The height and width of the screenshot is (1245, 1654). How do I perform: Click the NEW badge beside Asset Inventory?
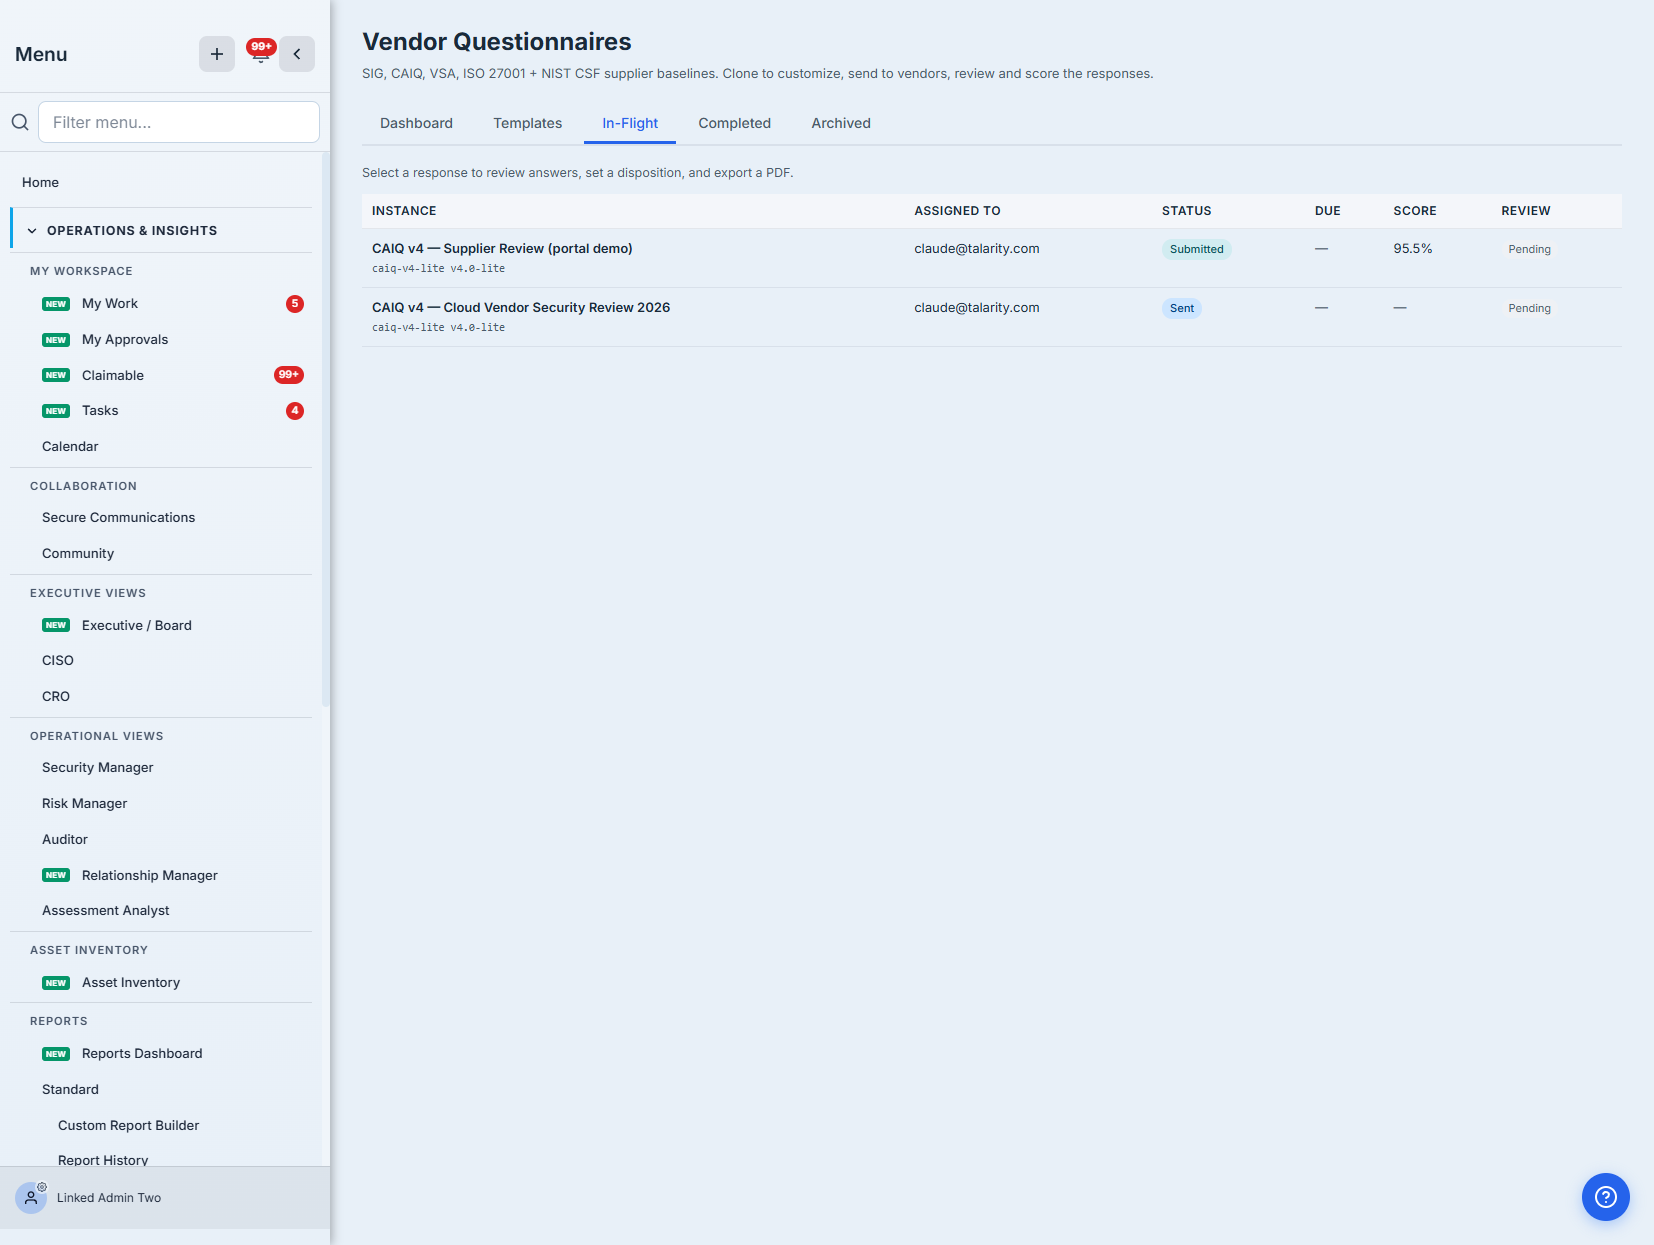pyautogui.click(x=56, y=983)
